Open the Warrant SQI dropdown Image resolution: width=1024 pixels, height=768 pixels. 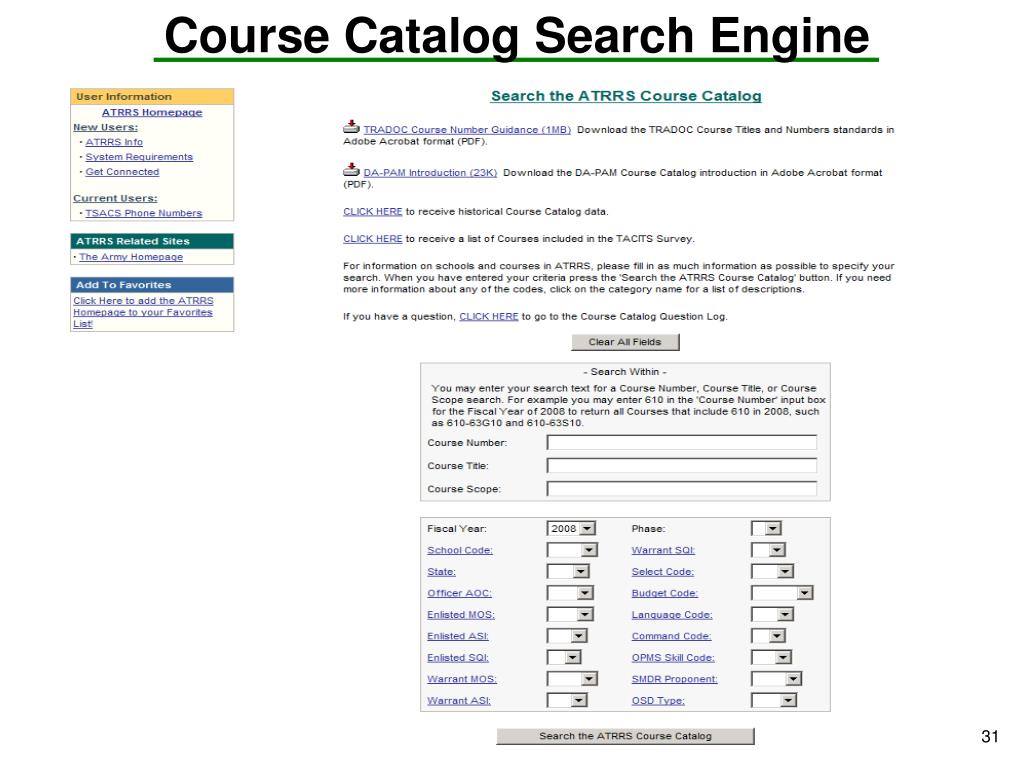point(768,551)
